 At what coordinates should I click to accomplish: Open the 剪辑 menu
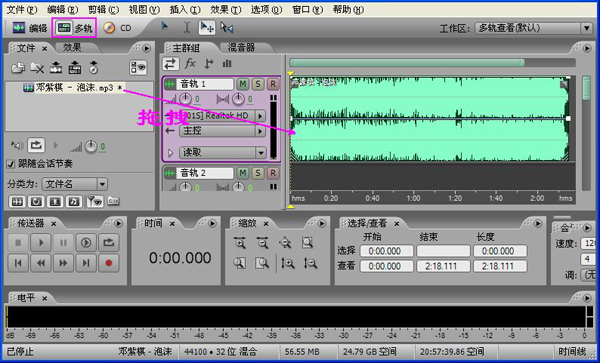click(x=103, y=10)
